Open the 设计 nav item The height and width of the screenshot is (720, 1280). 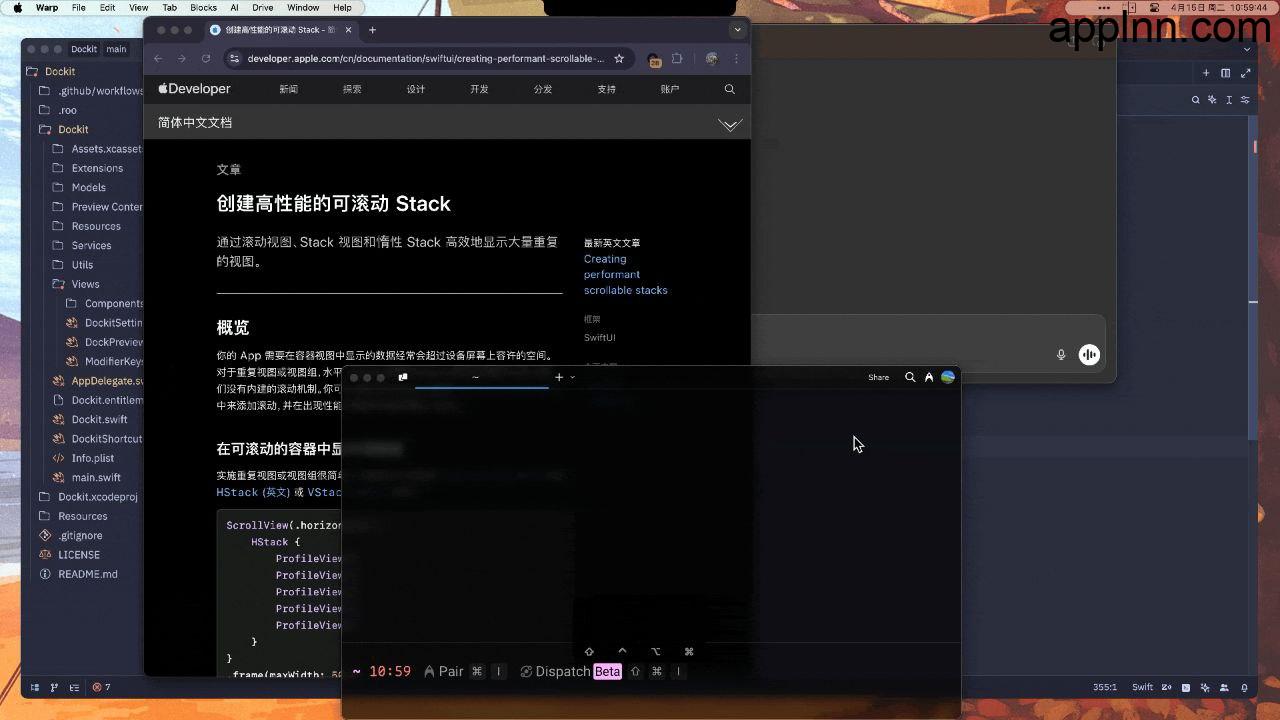coord(416,89)
